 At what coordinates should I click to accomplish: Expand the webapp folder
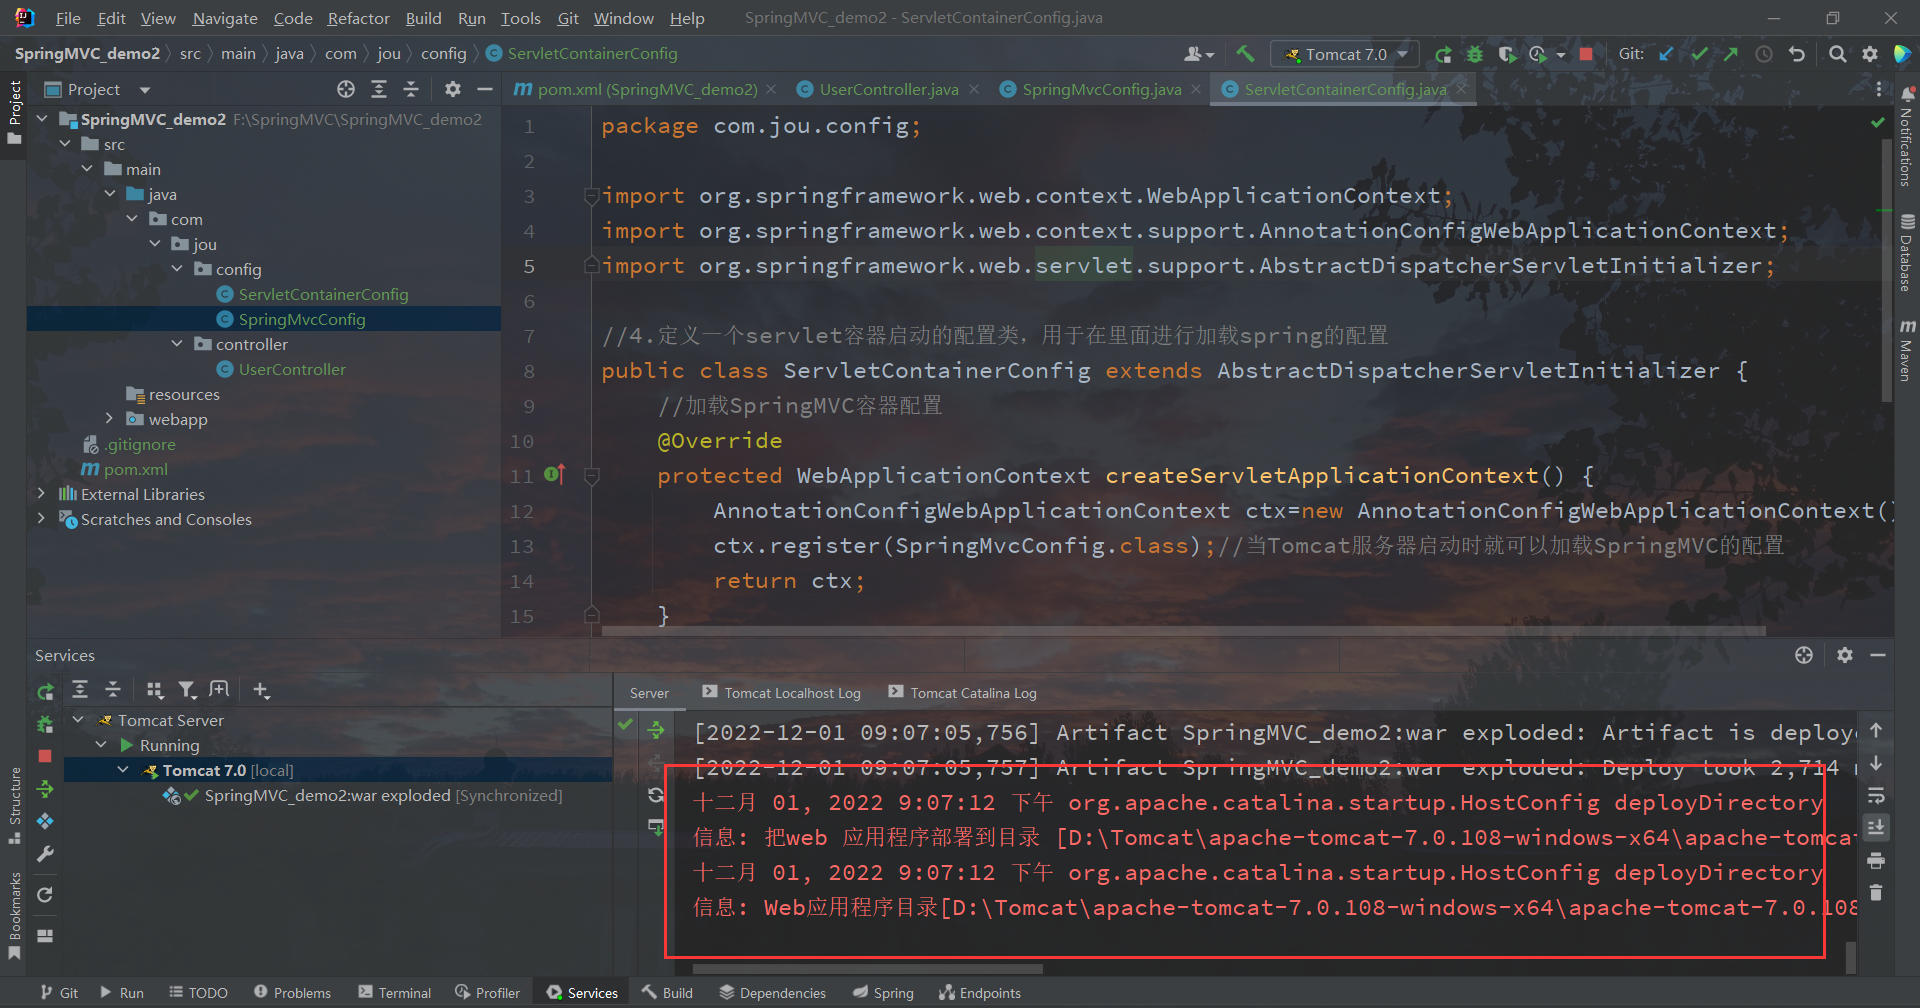point(109,419)
